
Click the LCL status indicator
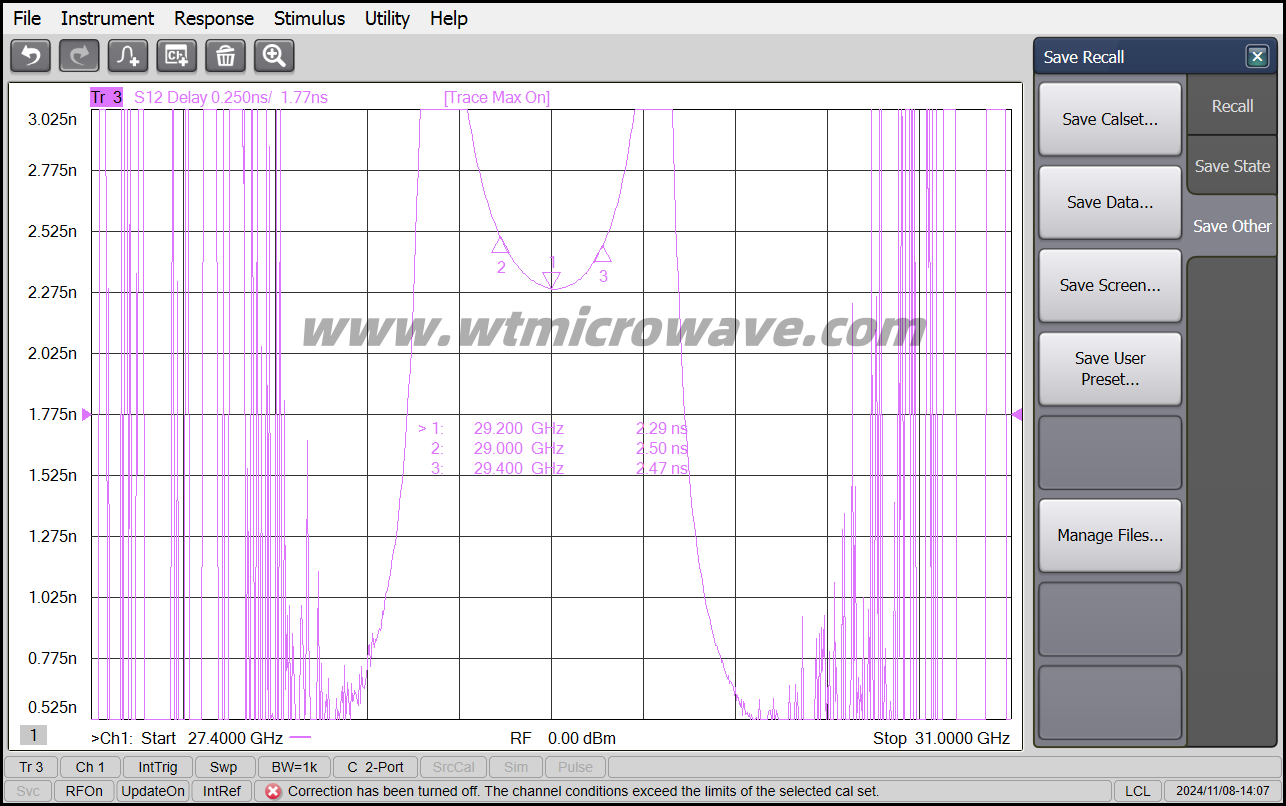1137,791
